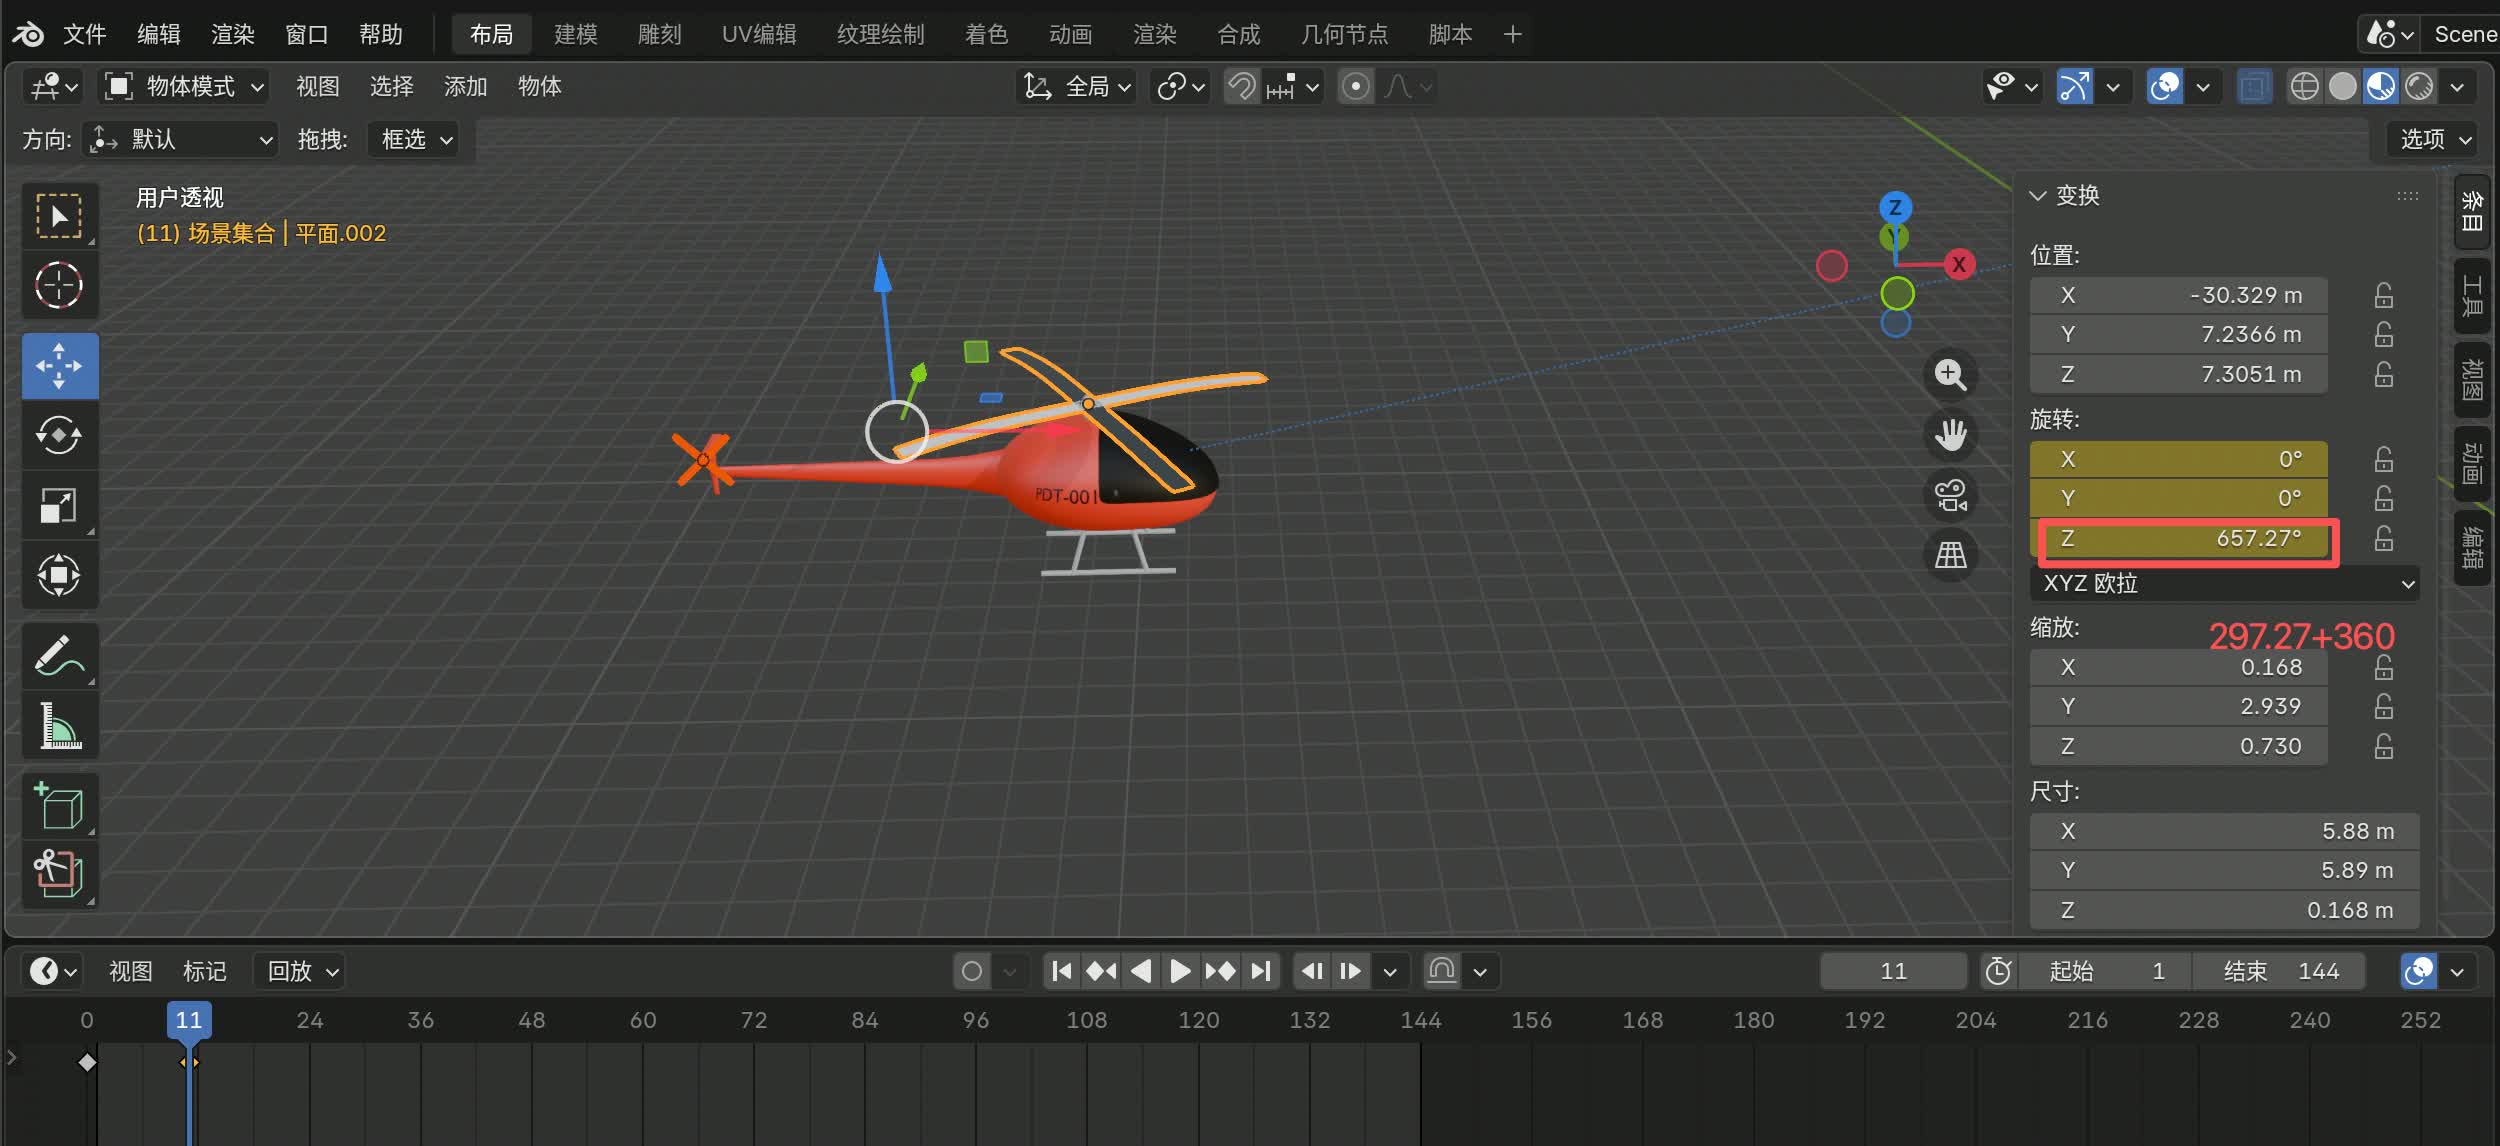Image resolution: width=2500 pixels, height=1146 pixels.
Task: Toggle X-ray display mode
Action: 2254,87
